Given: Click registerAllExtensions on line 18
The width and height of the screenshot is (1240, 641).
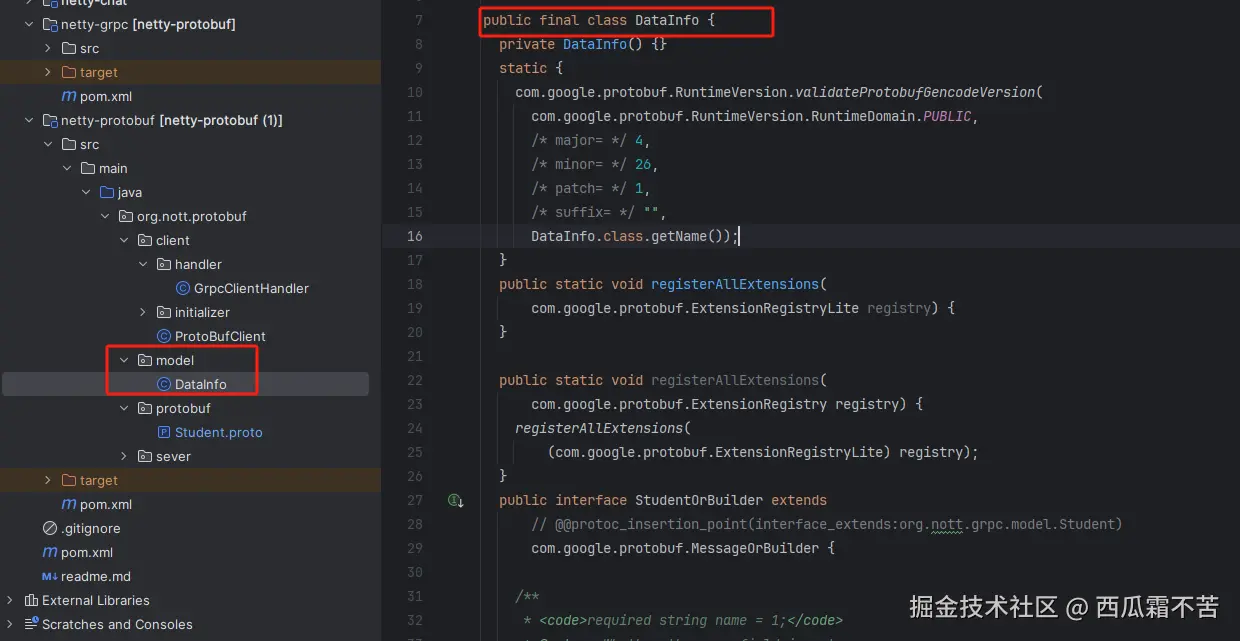Looking at the screenshot, I should (735, 284).
